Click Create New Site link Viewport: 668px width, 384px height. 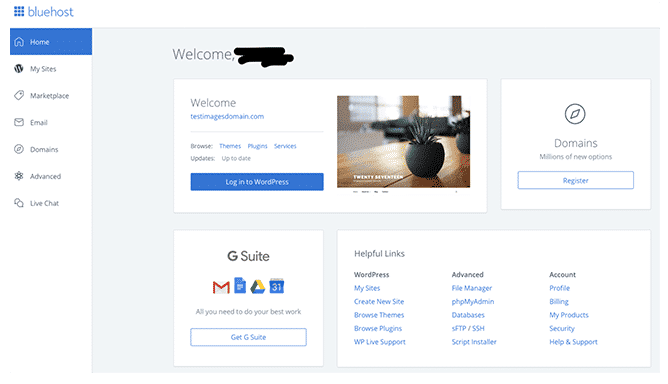click(379, 301)
